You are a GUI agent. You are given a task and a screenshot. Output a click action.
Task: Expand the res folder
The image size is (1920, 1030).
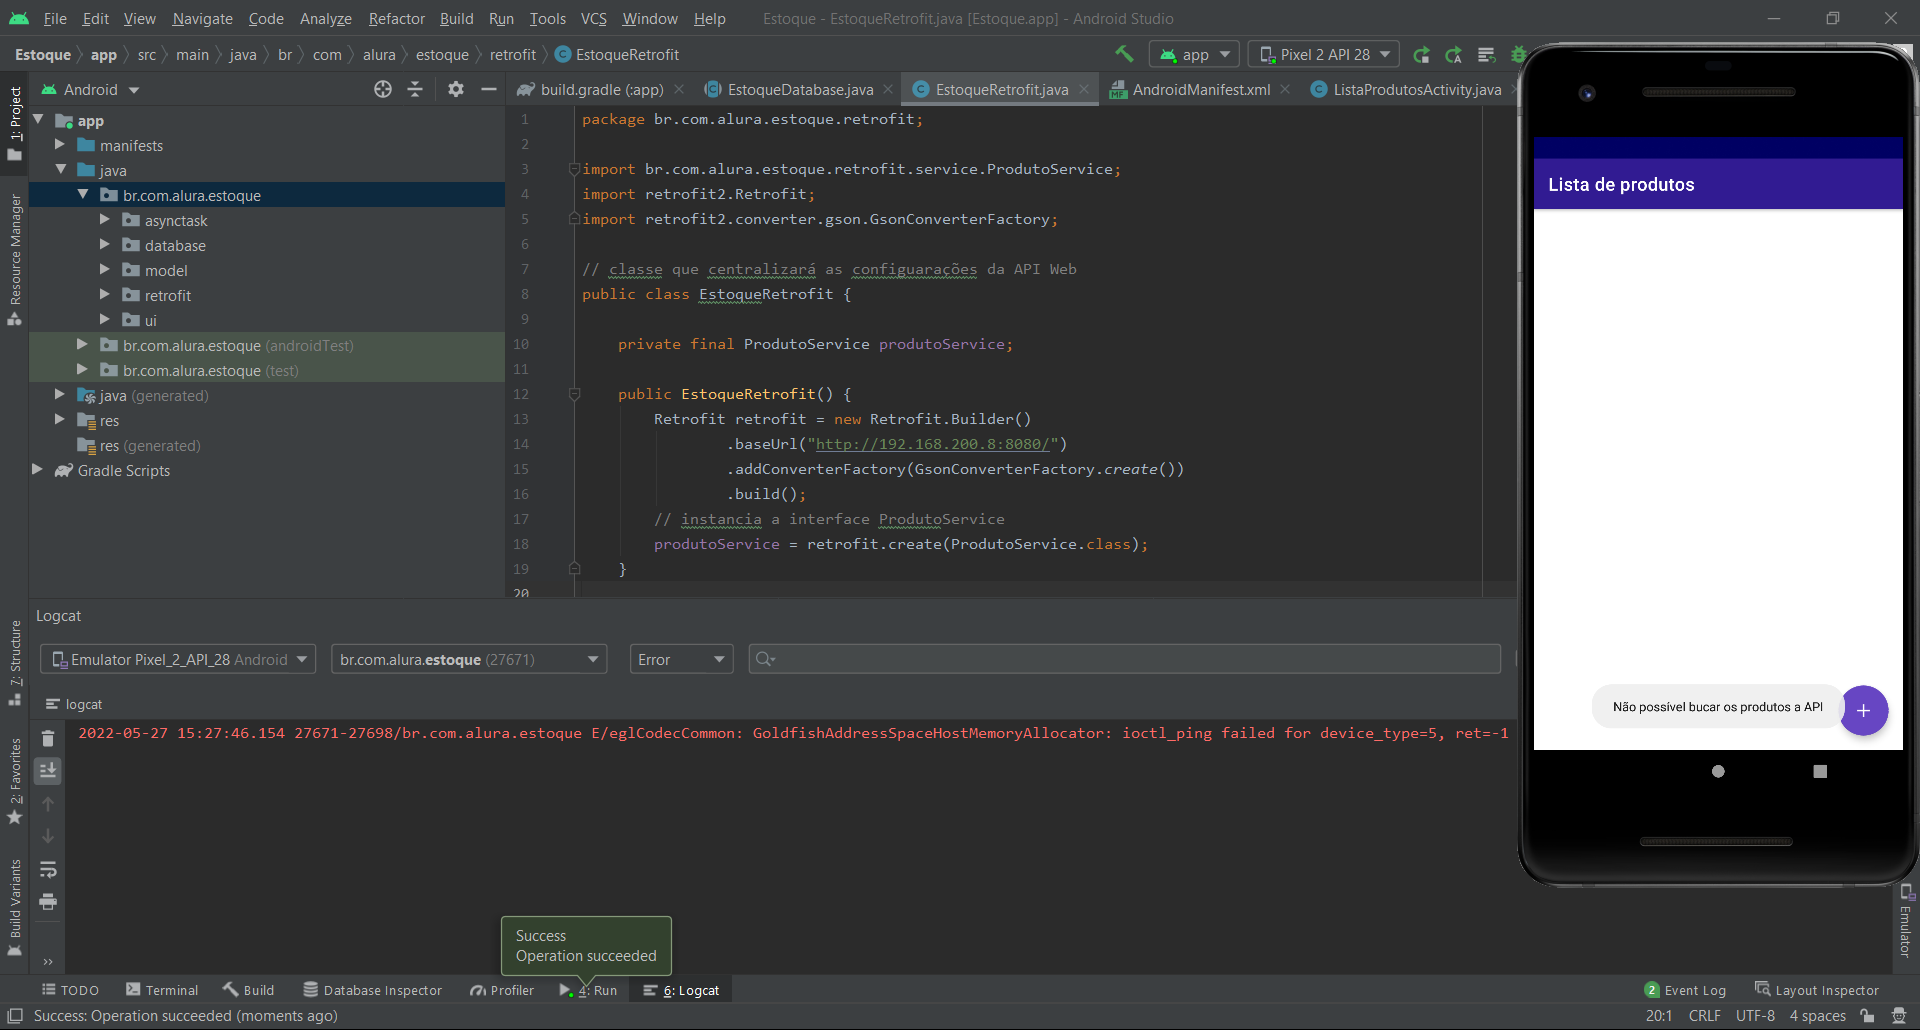[x=60, y=420]
